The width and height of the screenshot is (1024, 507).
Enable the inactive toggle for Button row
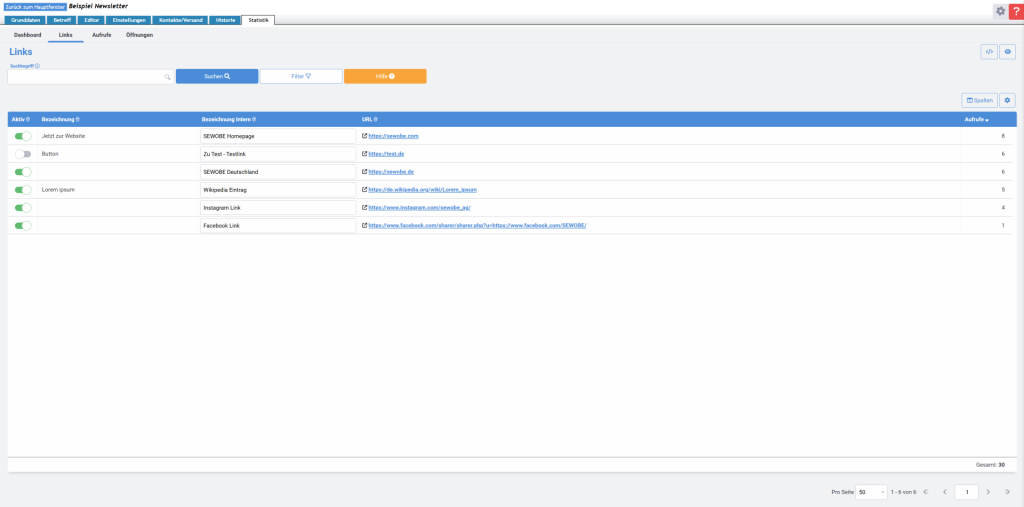tap(23, 154)
